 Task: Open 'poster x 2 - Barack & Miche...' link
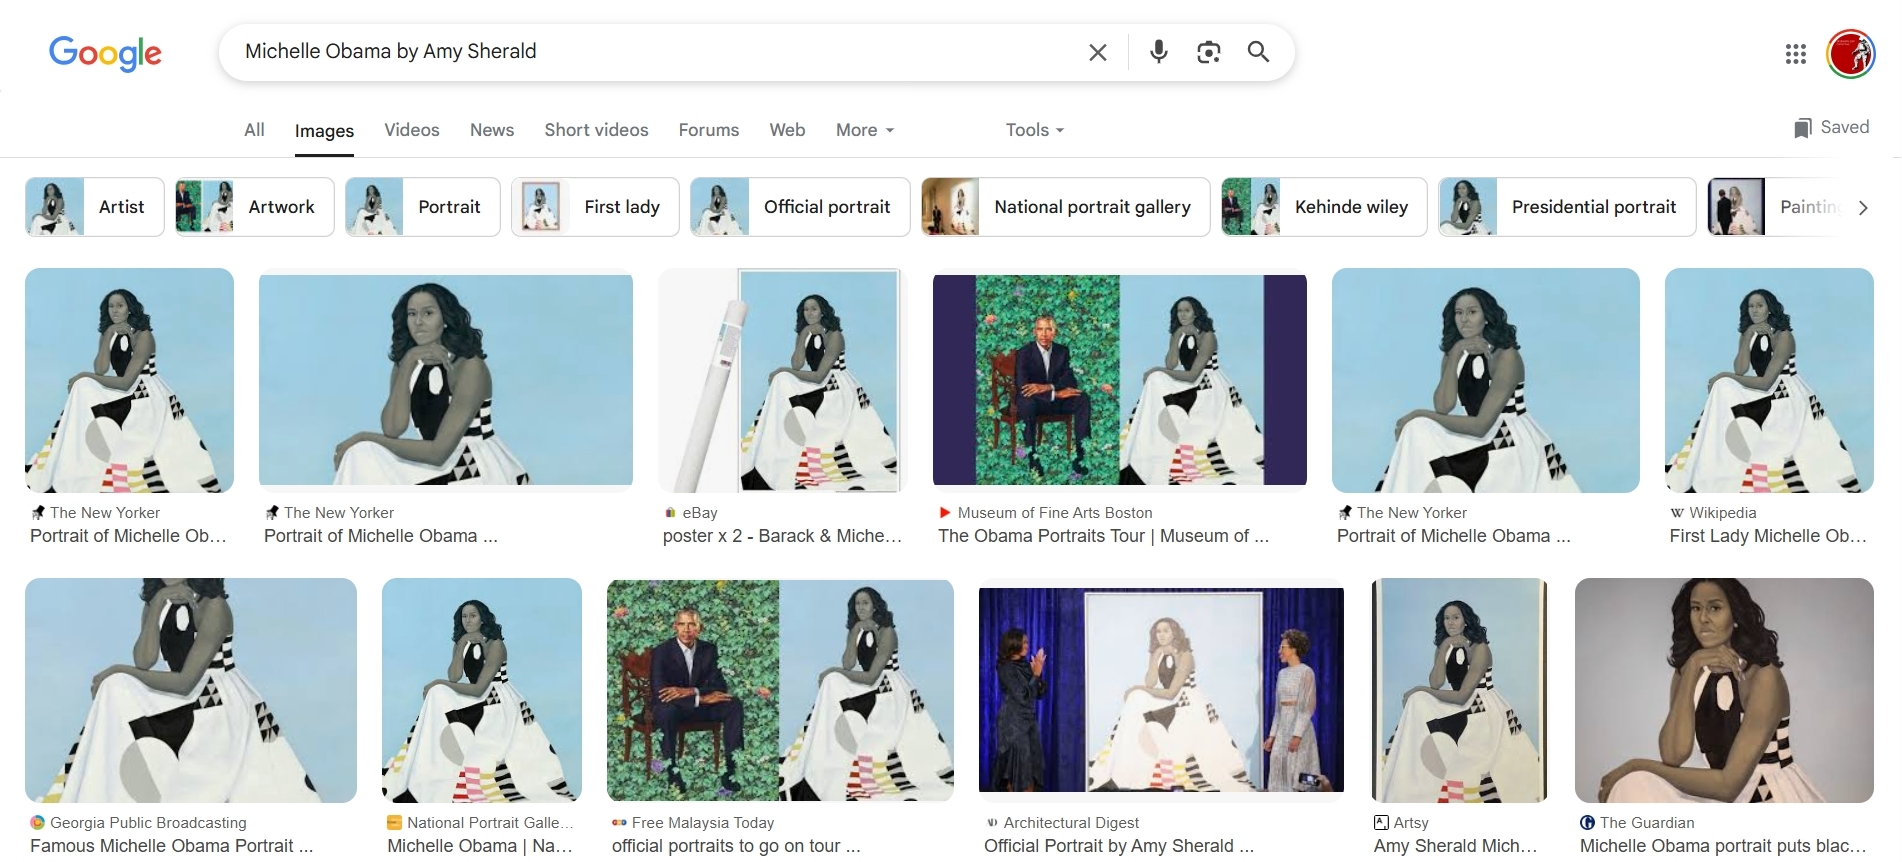click(782, 536)
